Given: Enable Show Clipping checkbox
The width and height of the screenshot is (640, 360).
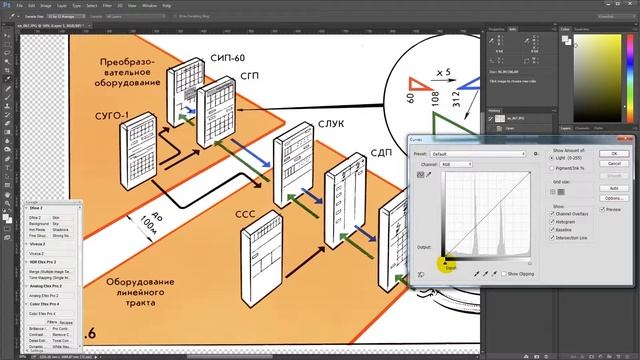Looking at the screenshot, I should coord(504,274).
